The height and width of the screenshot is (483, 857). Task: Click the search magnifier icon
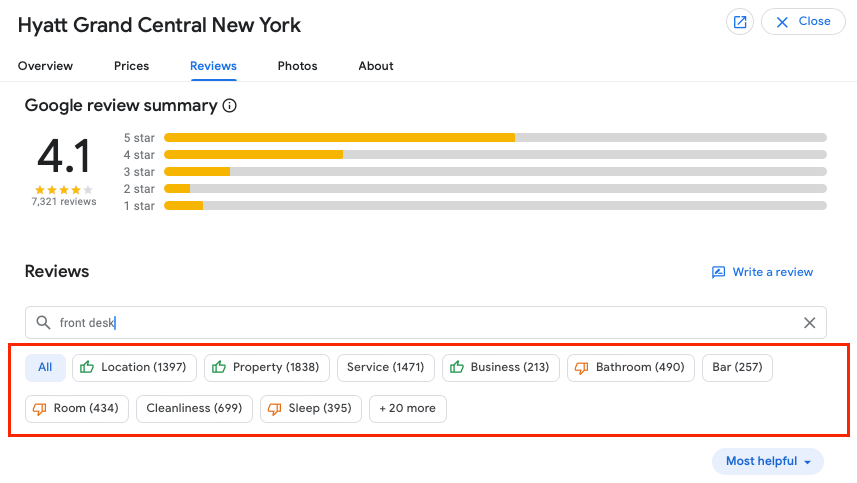coord(43,322)
